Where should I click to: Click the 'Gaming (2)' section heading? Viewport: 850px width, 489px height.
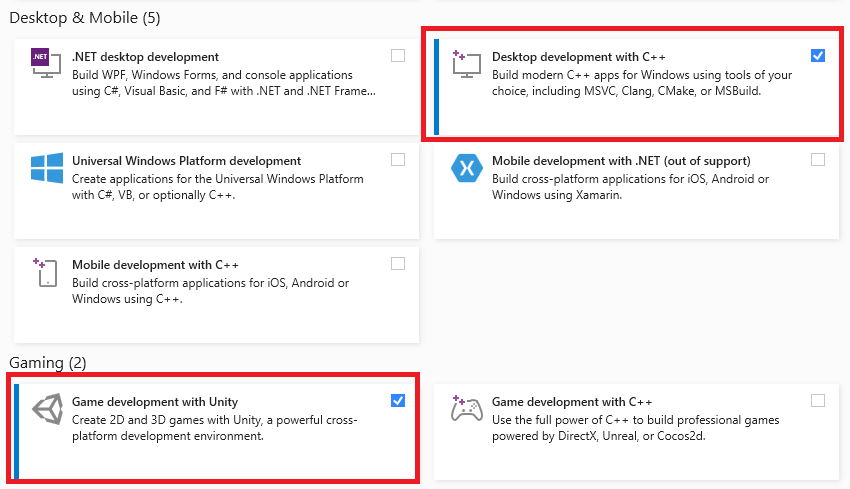coord(48,363)
